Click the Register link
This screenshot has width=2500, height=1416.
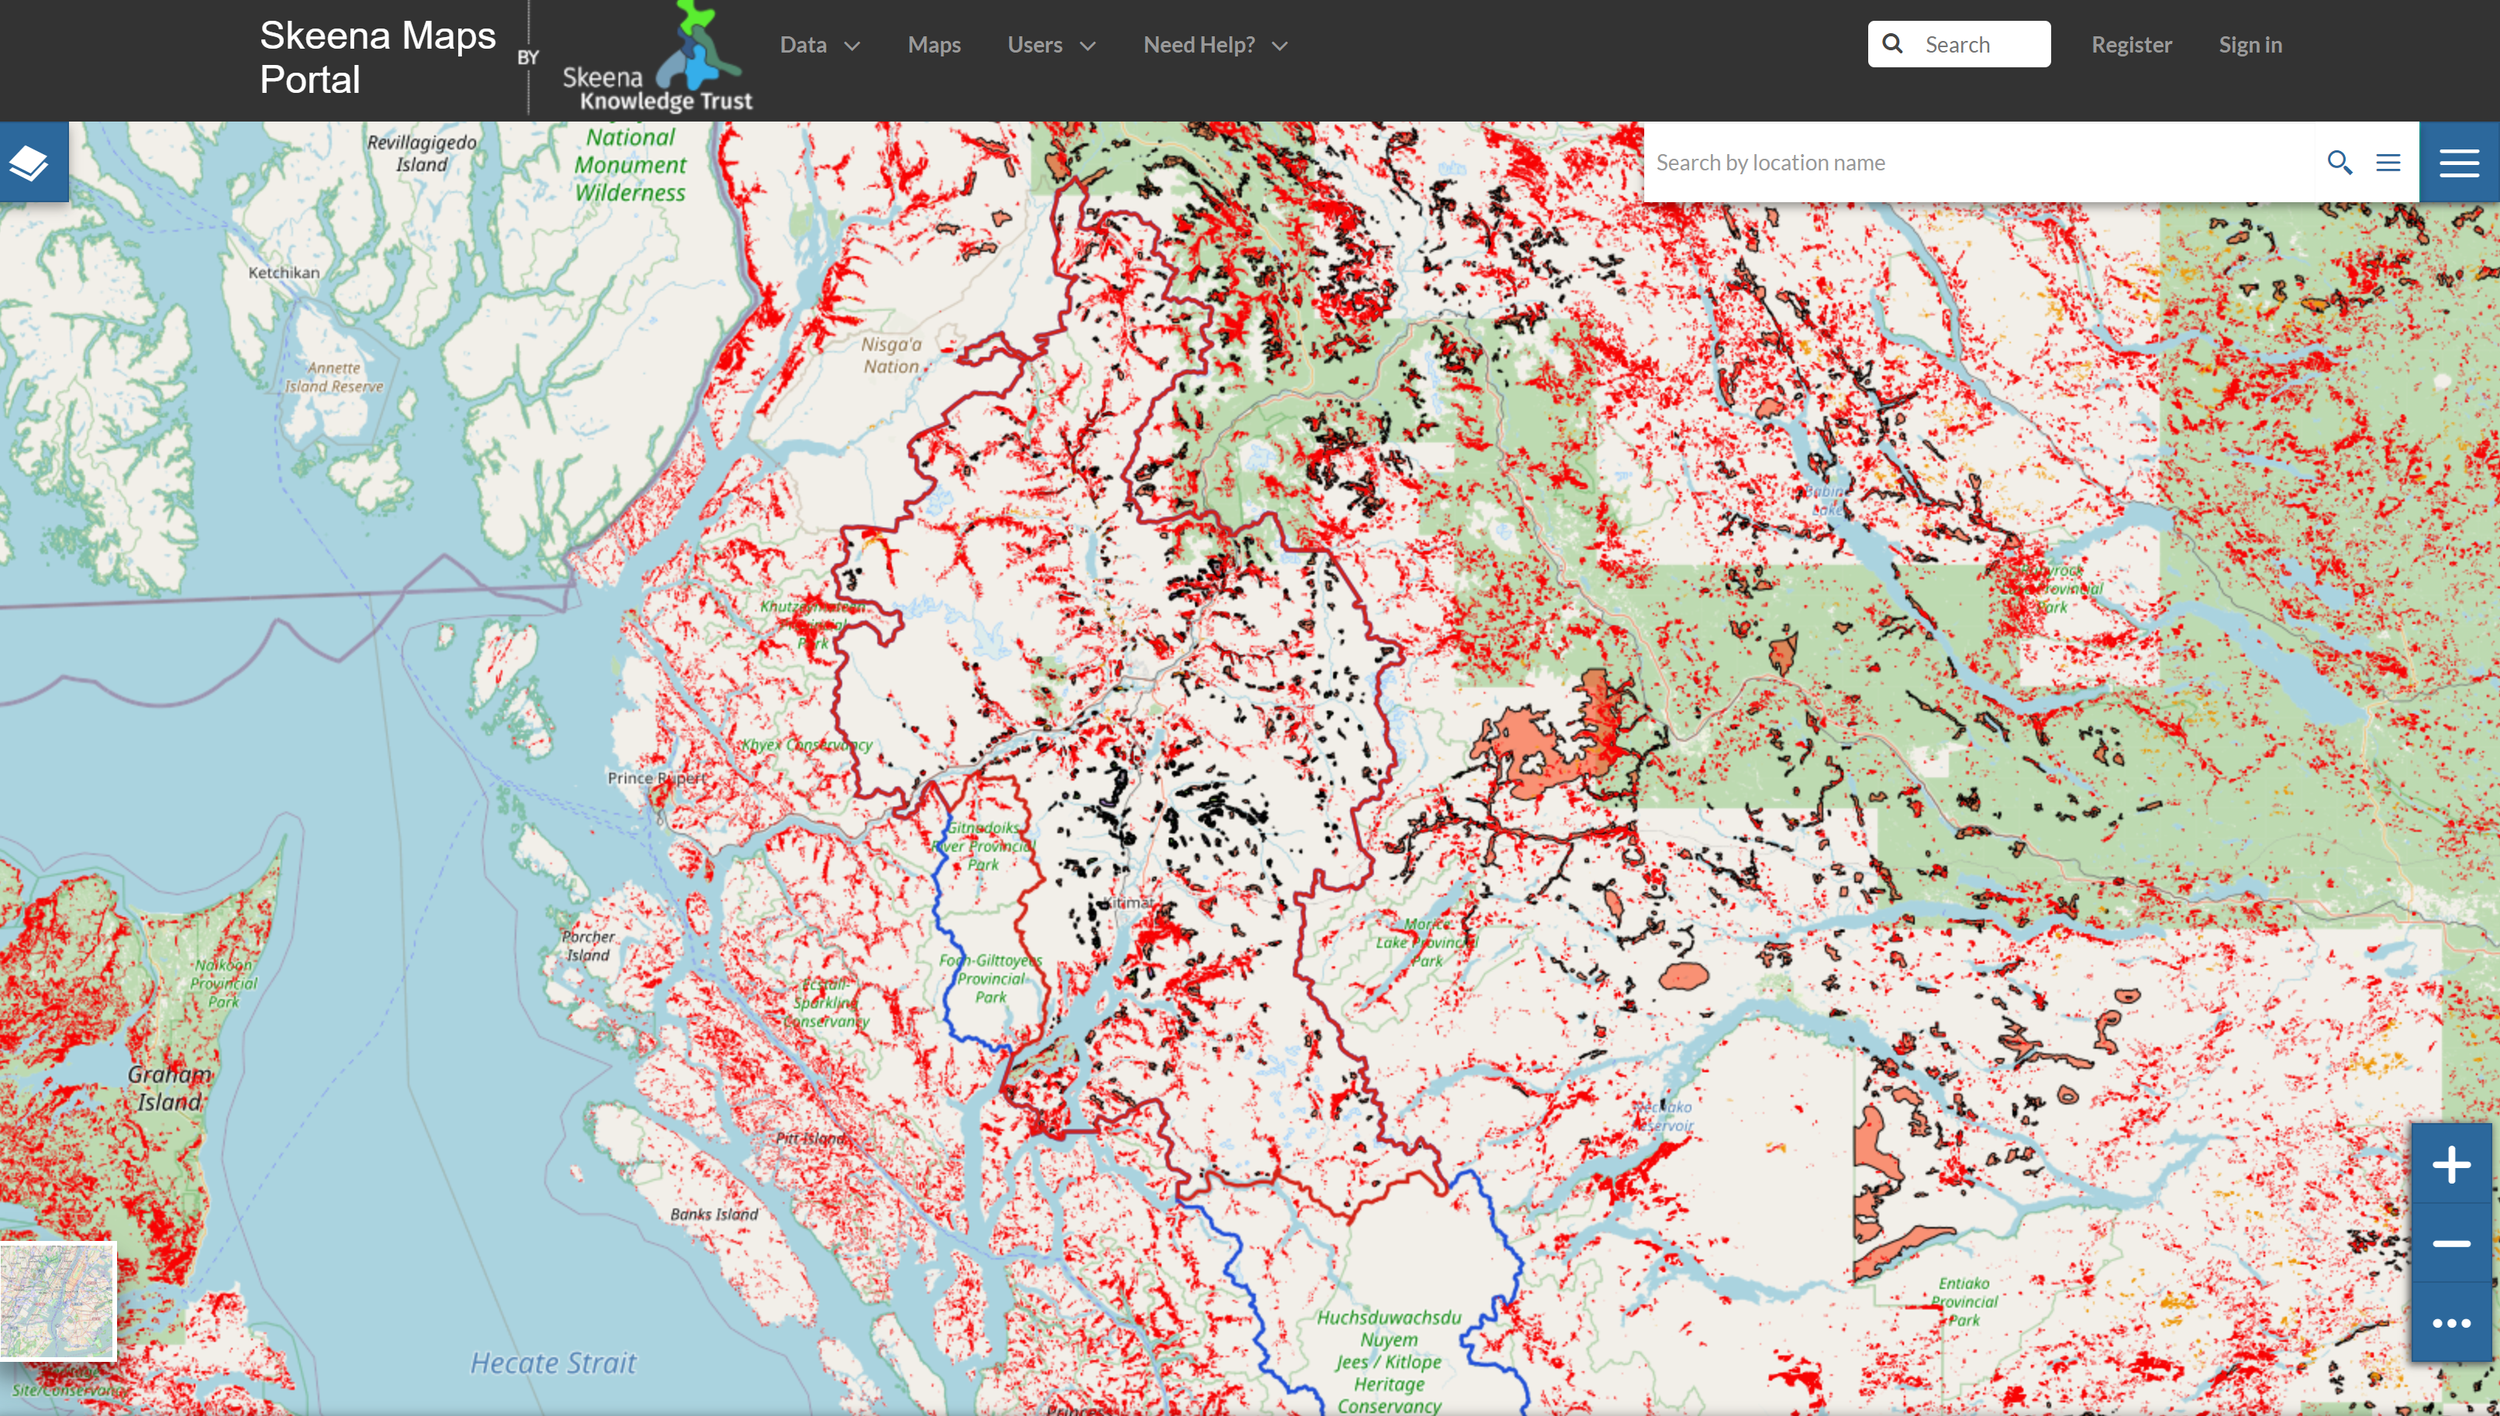click(2131, 45)
